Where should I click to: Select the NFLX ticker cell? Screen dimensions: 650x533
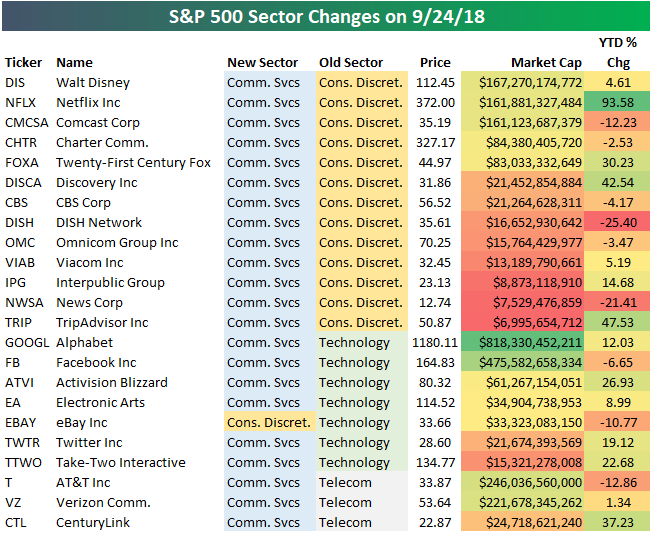(22, 102)
